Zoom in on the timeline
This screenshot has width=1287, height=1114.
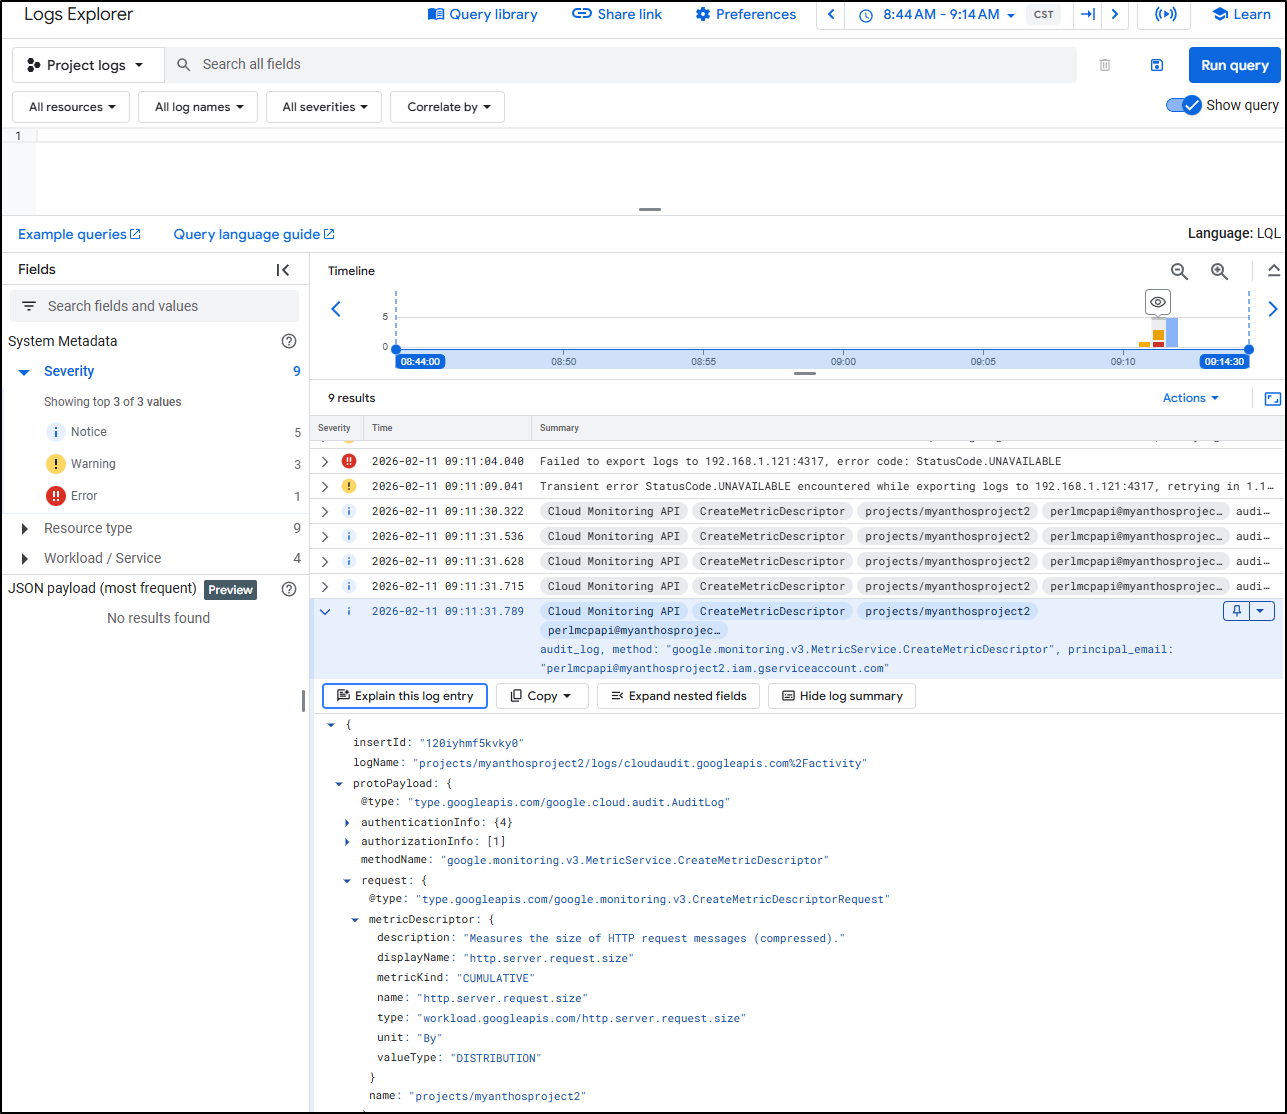tap(1219, 272)
